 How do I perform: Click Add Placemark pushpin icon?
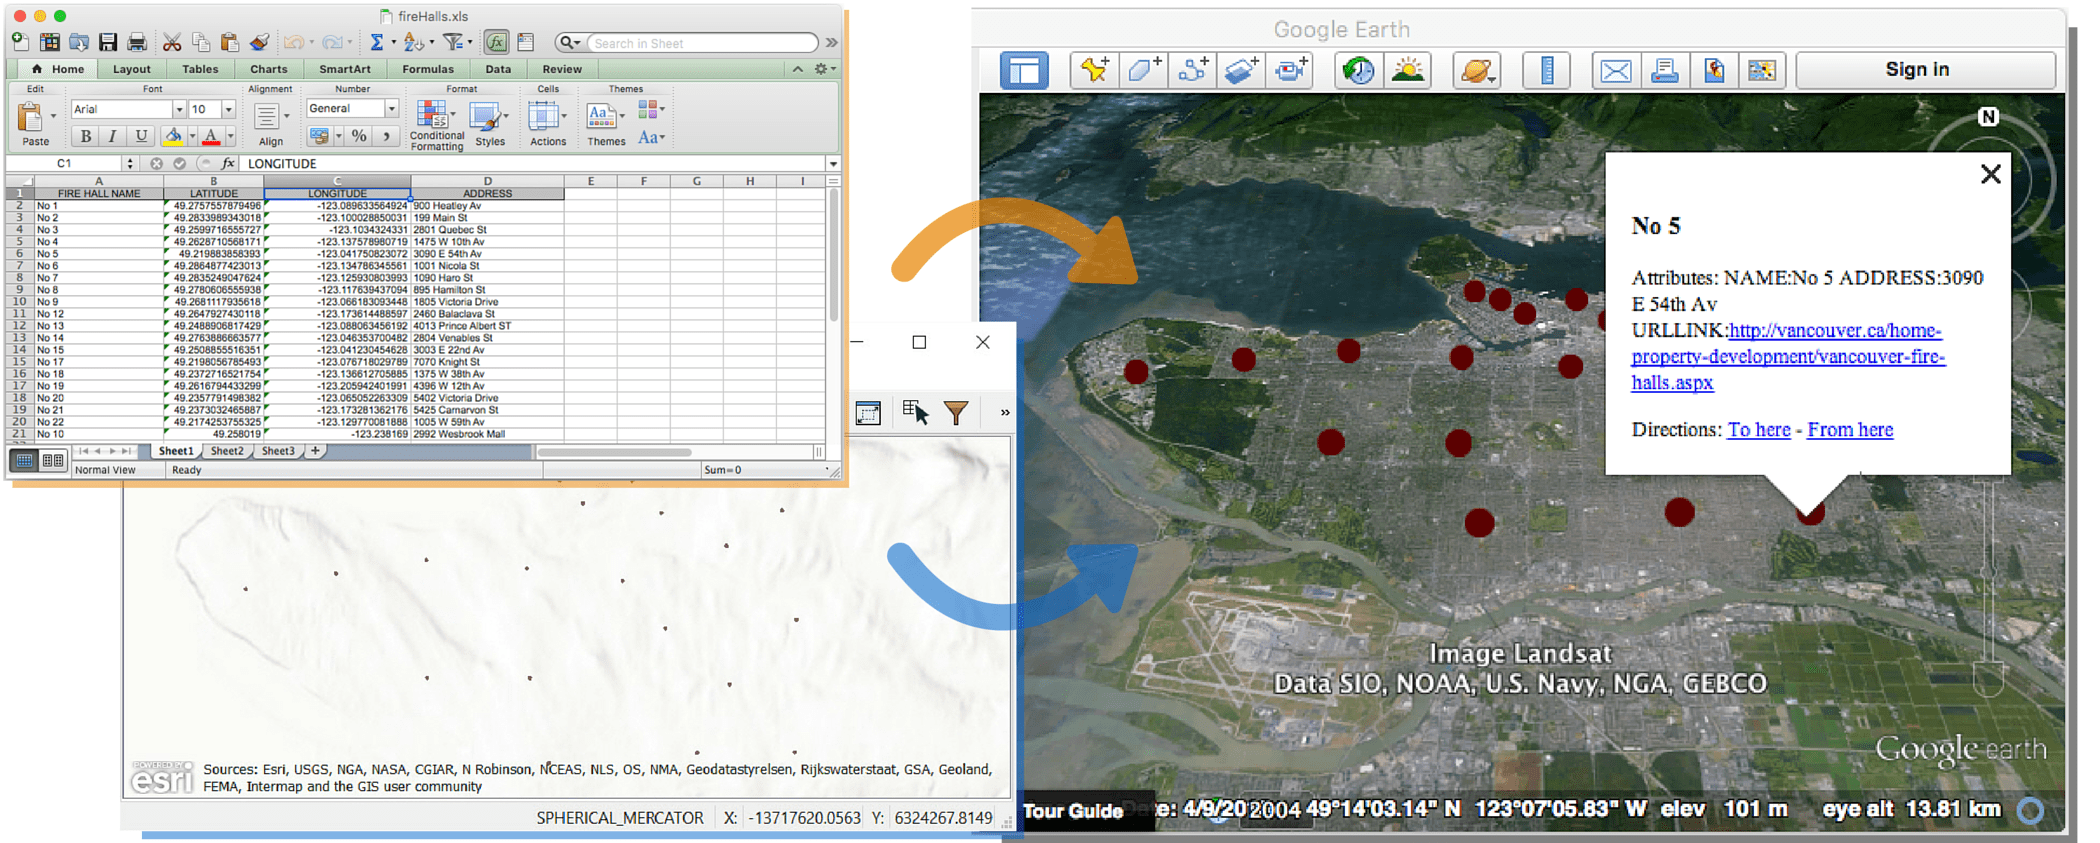click(x=1094, y=70)
